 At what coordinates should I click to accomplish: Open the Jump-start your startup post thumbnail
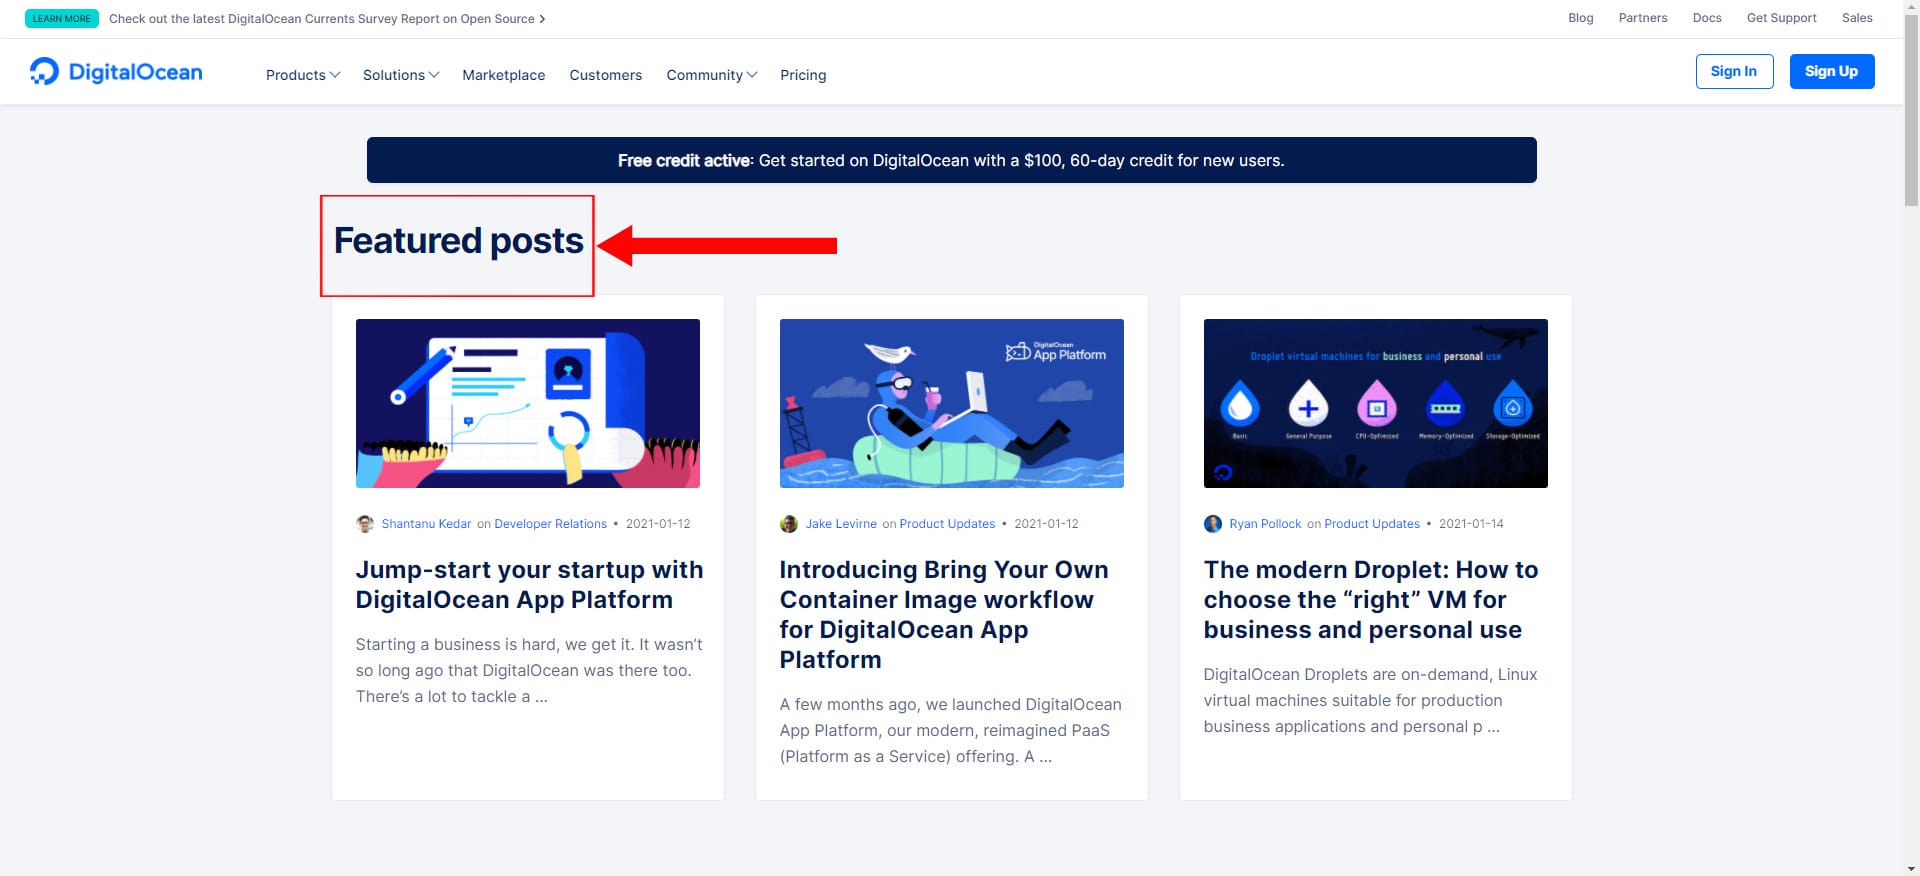point(528,403)
